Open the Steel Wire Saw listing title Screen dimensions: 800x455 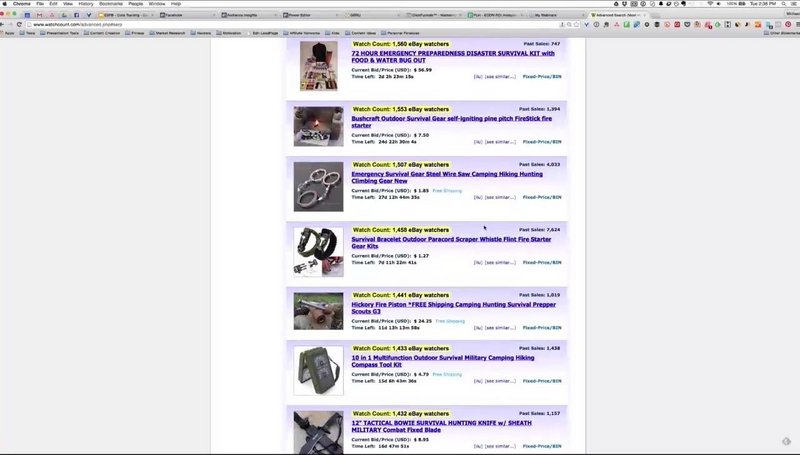446,178
